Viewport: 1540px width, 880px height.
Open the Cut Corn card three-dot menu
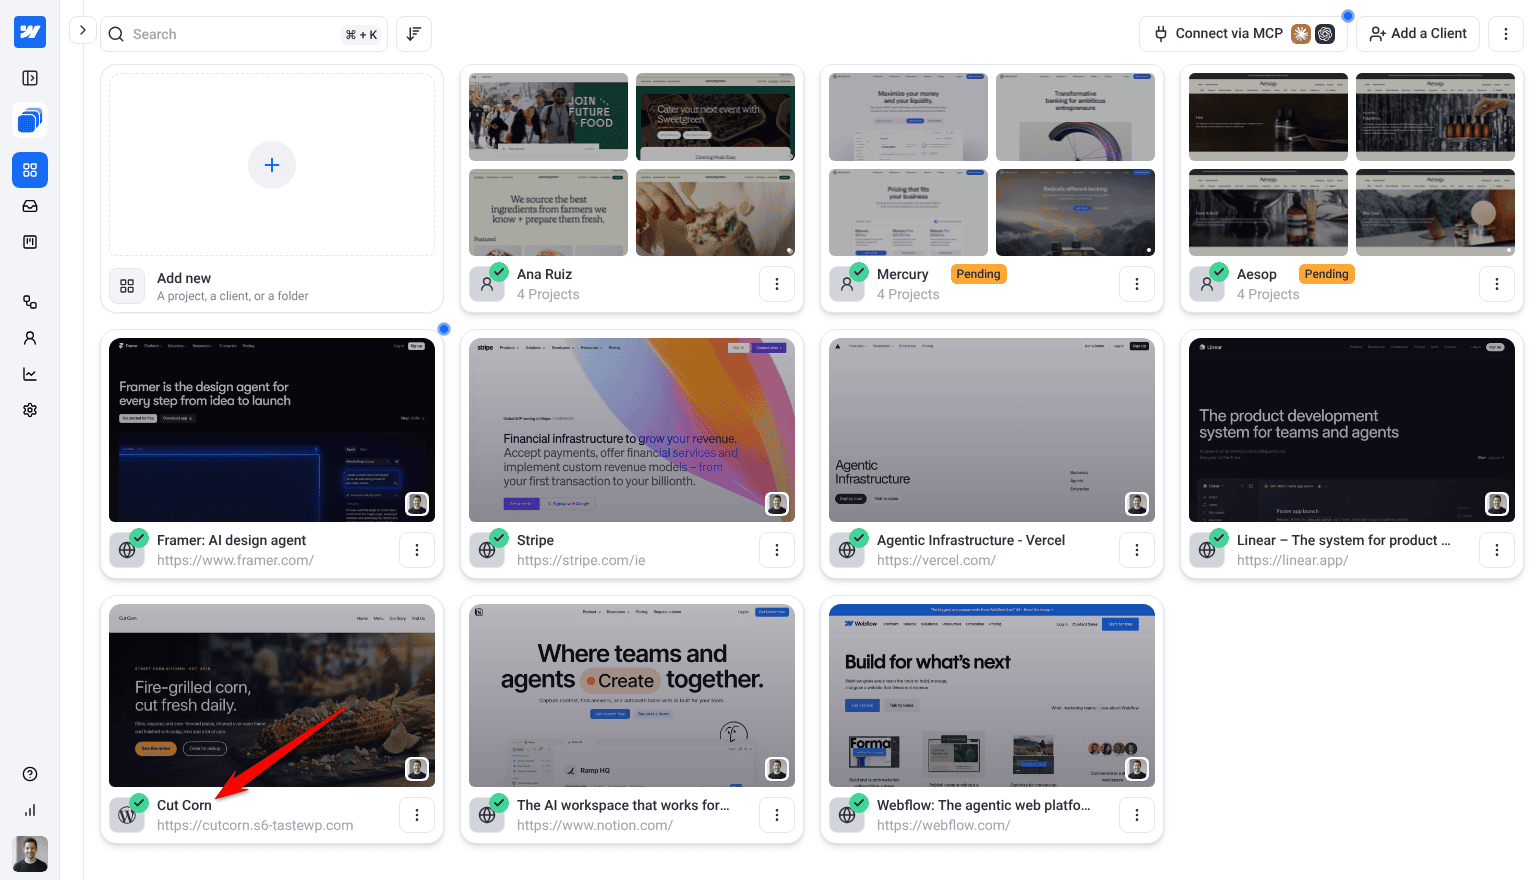tap(417, 815)
